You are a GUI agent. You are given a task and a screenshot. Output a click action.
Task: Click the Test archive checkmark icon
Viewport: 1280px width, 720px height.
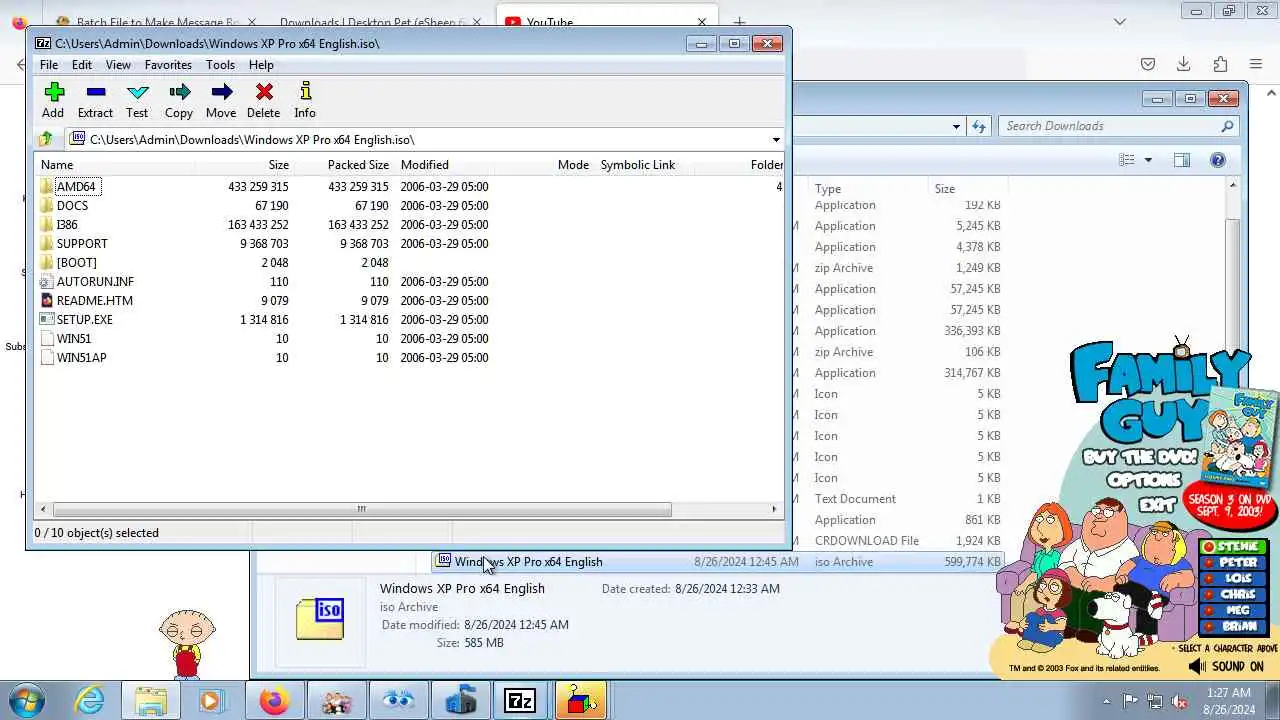click(137, 93)
